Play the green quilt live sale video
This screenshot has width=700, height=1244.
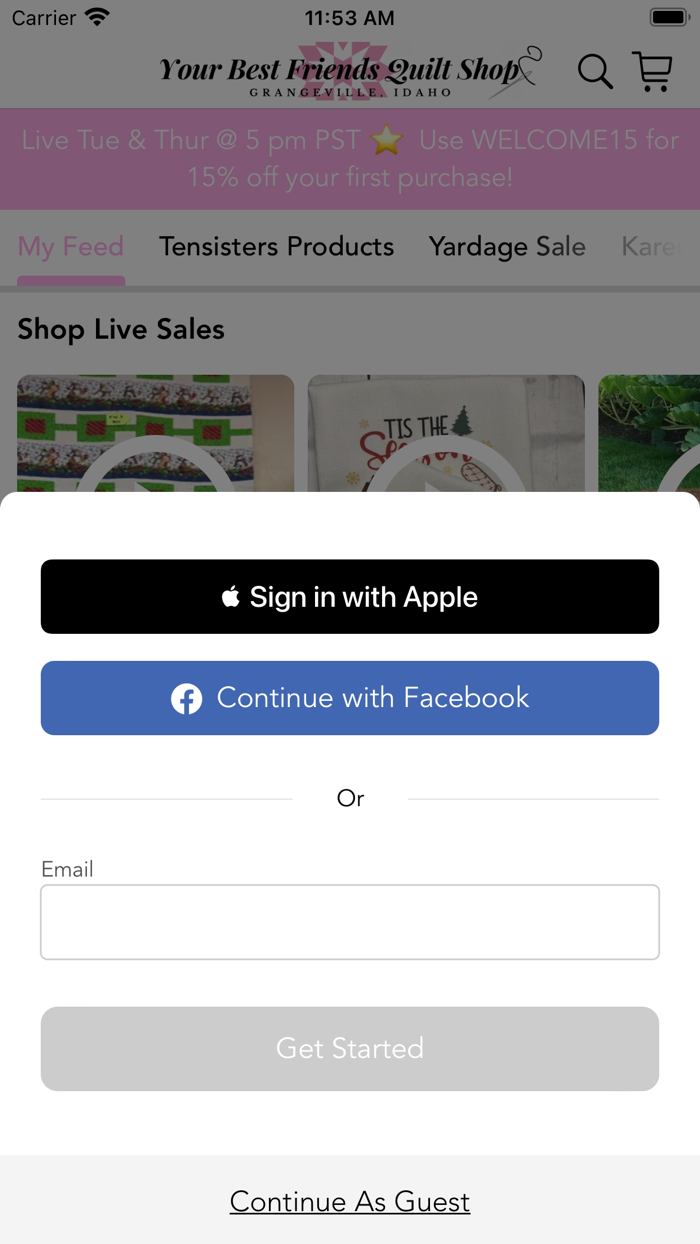tap(155, 434)
